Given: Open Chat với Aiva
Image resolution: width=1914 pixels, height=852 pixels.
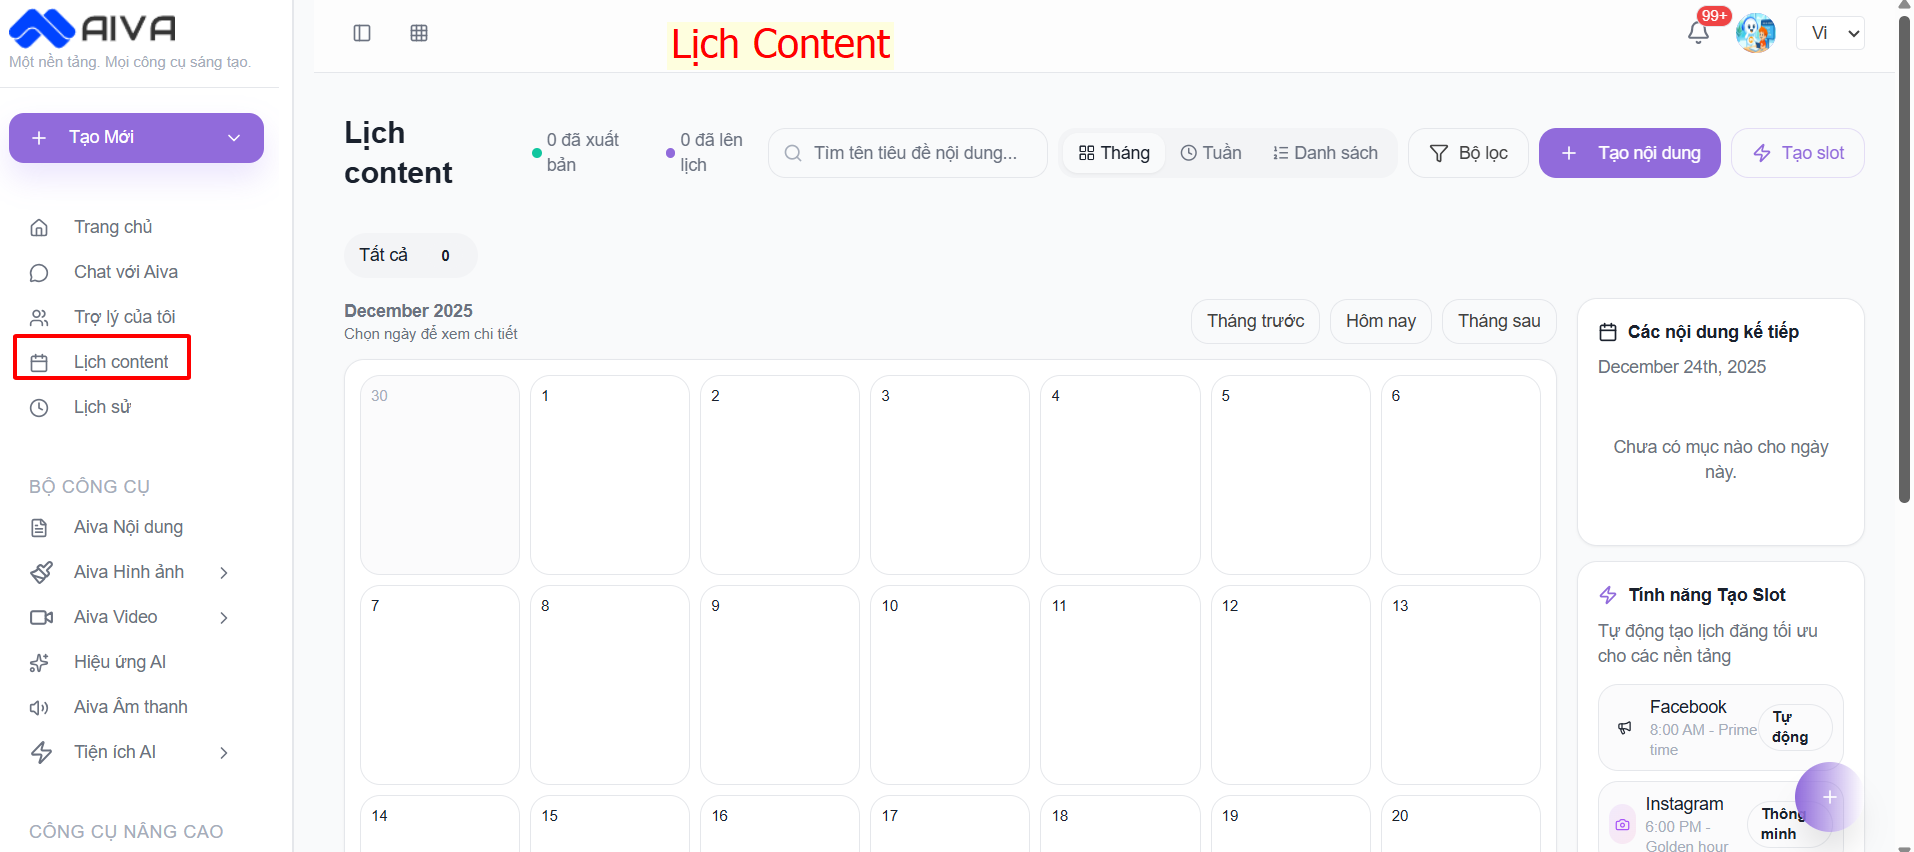Looking at the screenshot, I should (x=125, y=272).
